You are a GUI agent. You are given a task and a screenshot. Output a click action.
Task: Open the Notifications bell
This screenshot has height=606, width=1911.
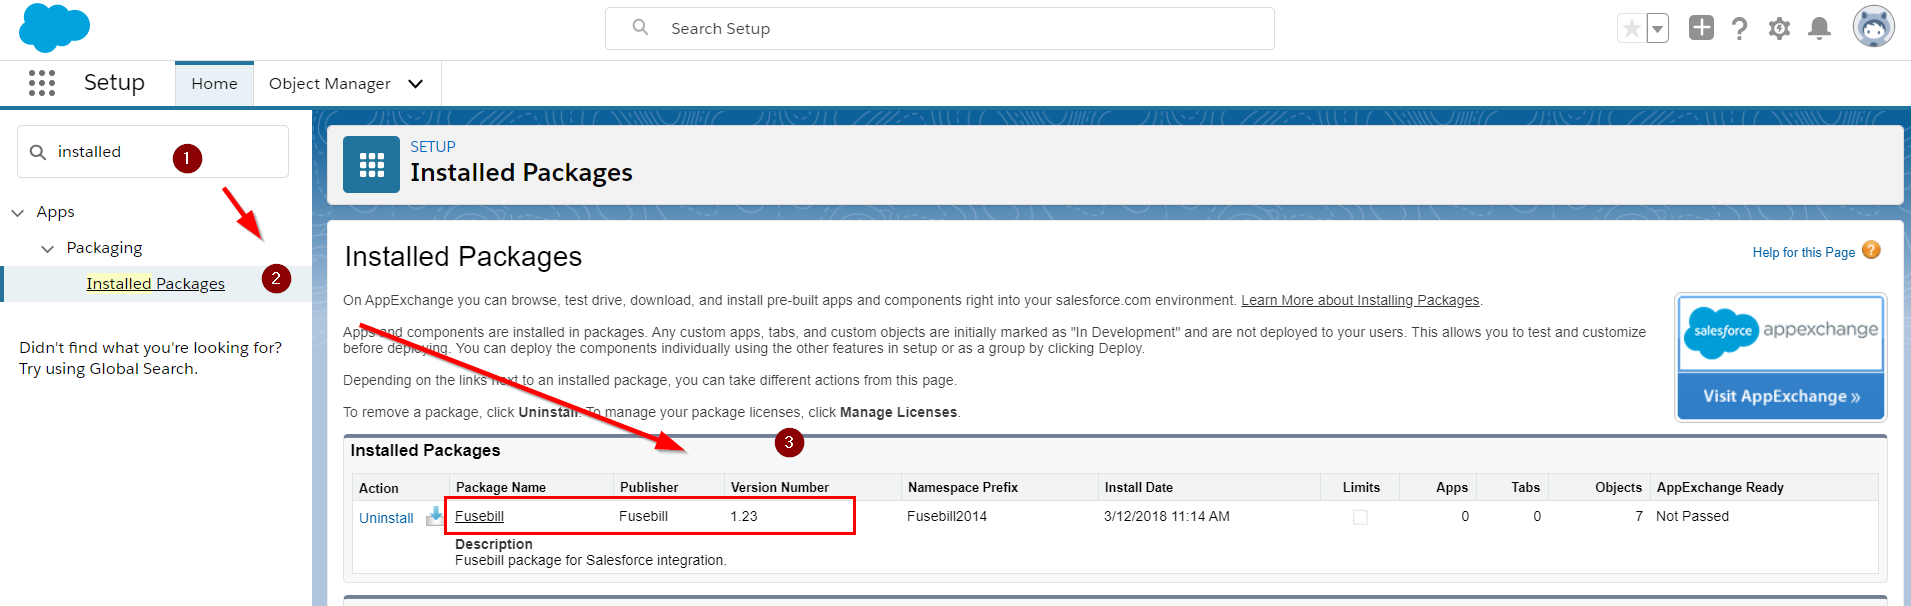click(x=1819, y=28)
